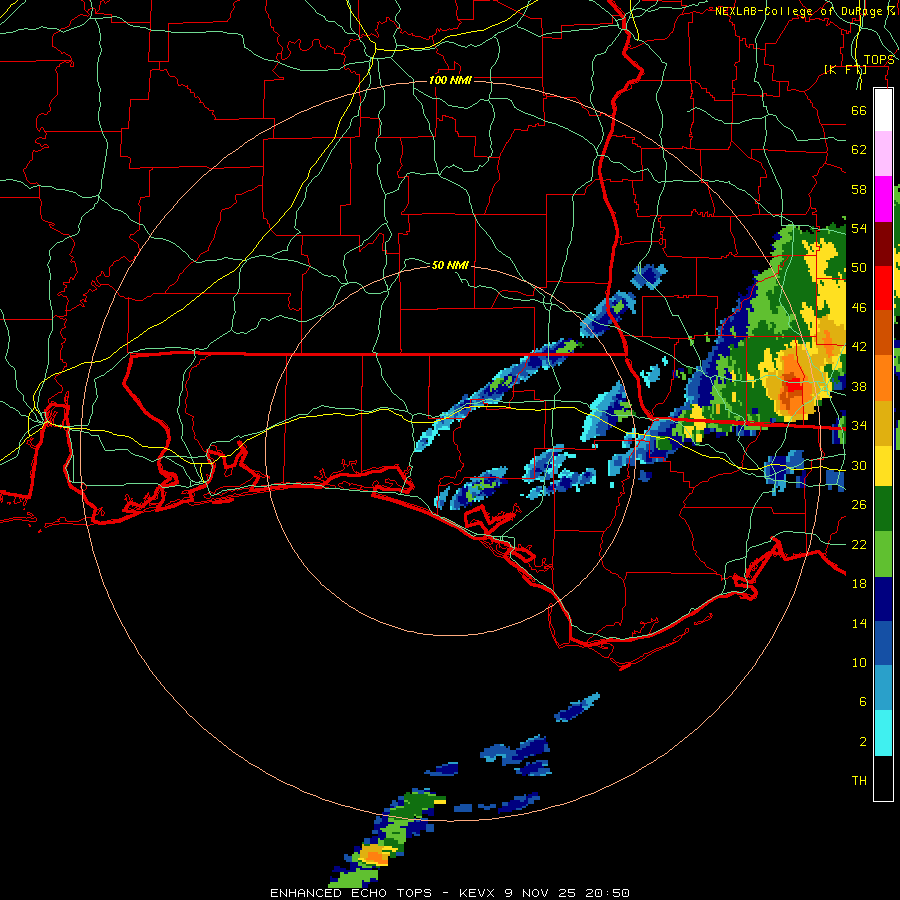Select the dark green legend swatch
The height and width of the screenshot is (900, 900).
click(883, 508)
